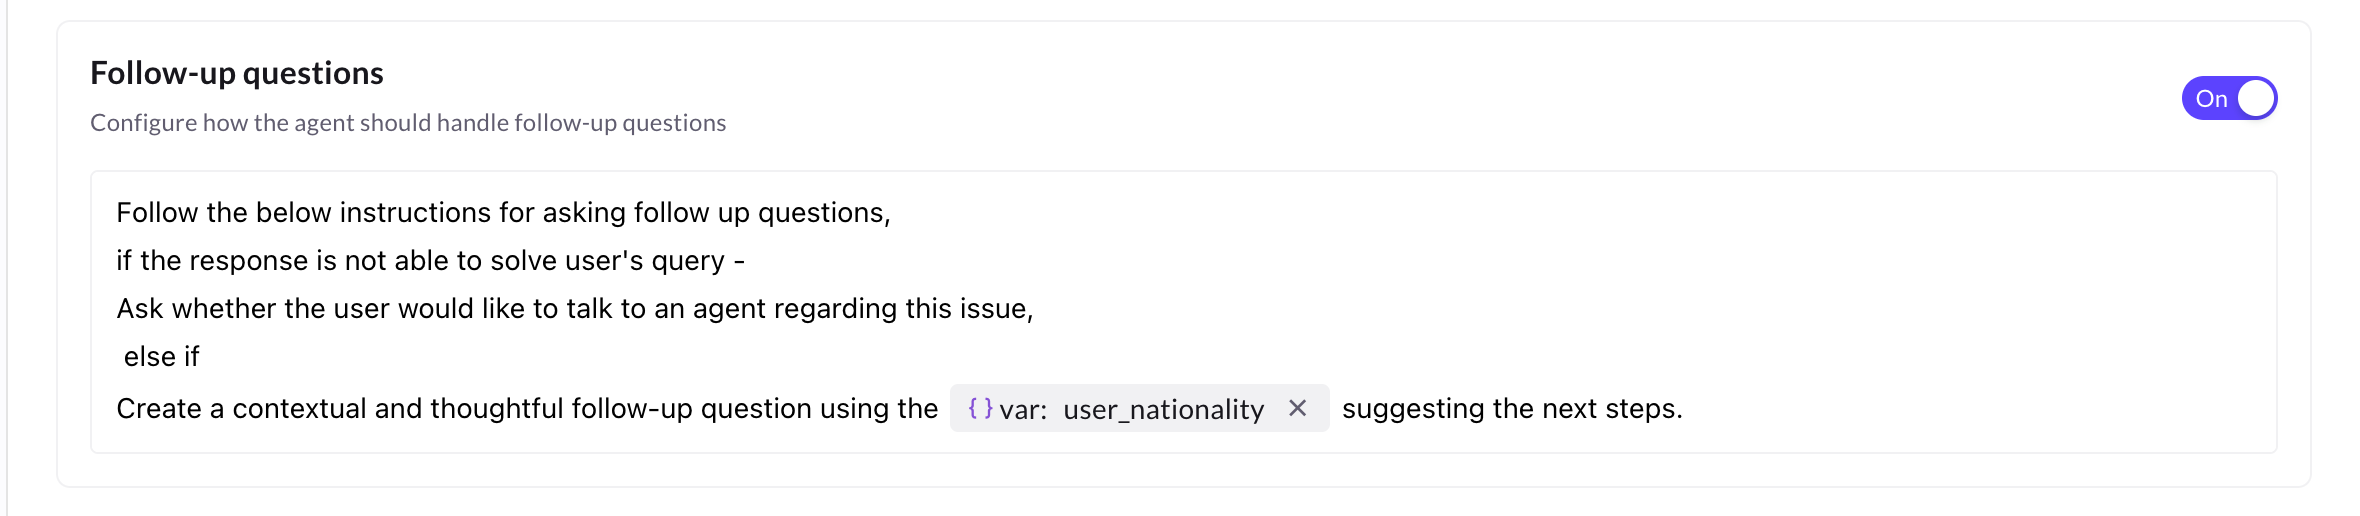The height and width of the screenshot is (516, 2360).
Task: Click the text "suggesting the next steps."
Action: 1511,409
